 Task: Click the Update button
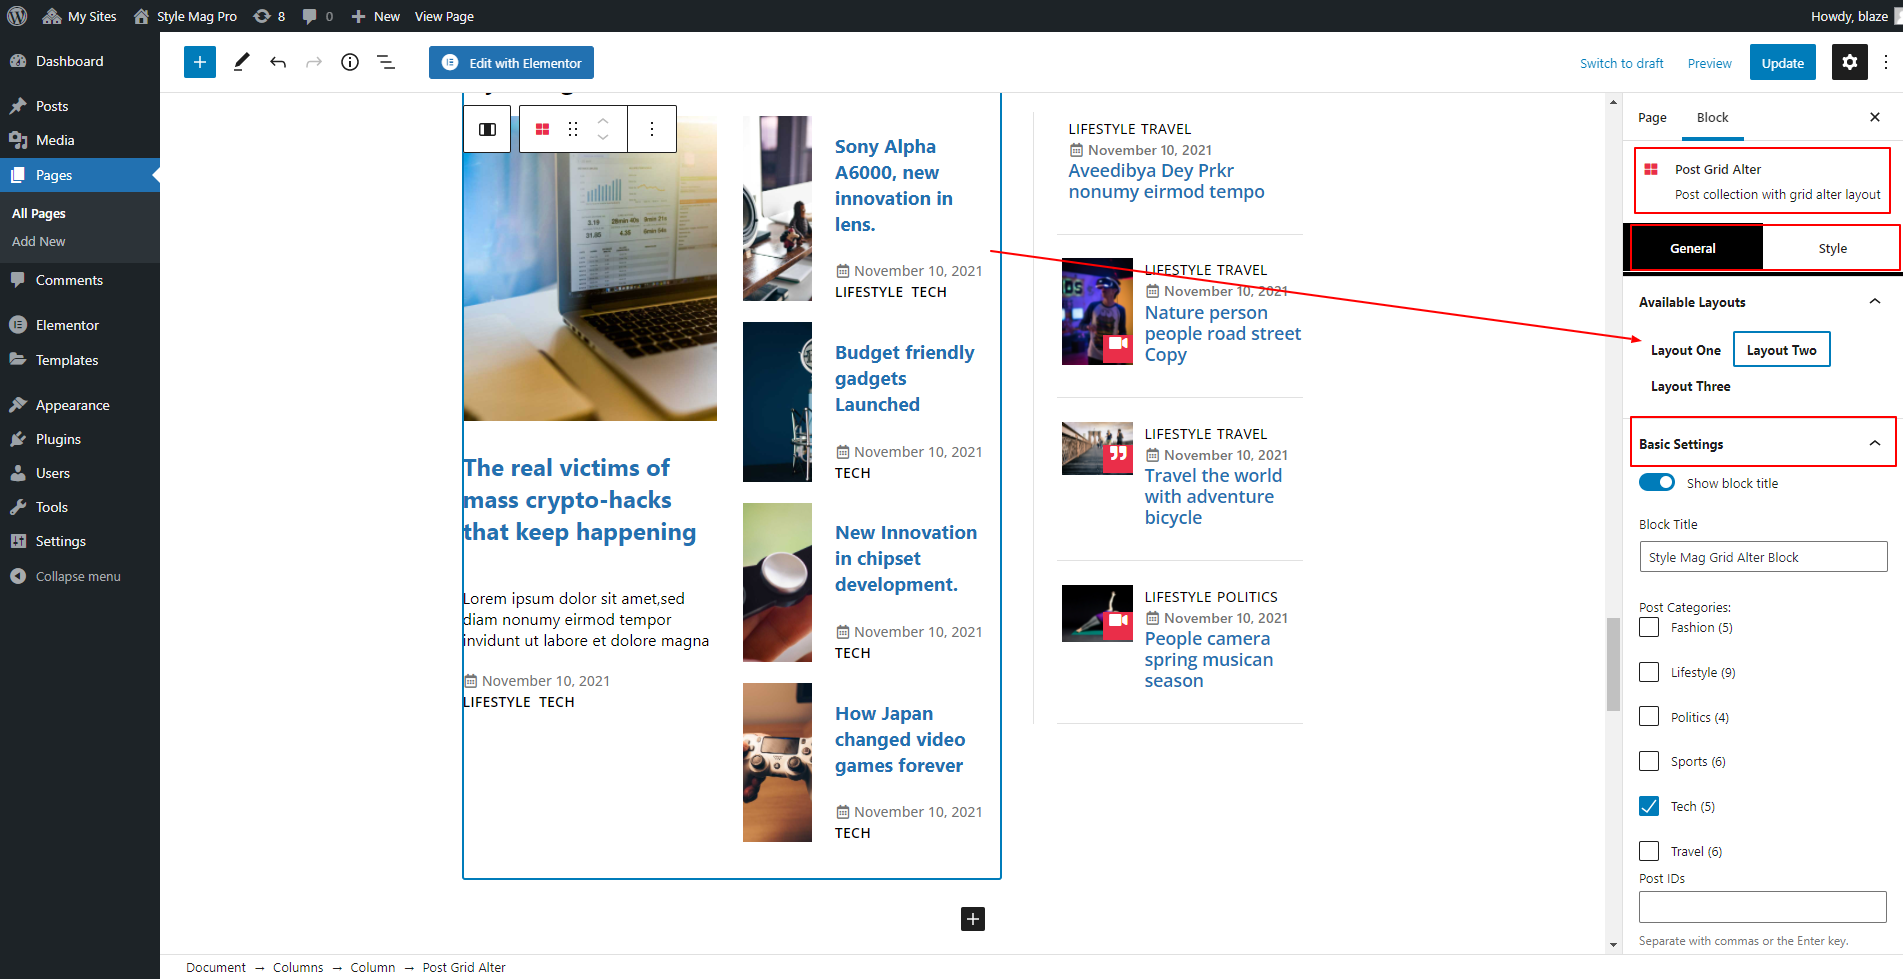click(1782, 62)
